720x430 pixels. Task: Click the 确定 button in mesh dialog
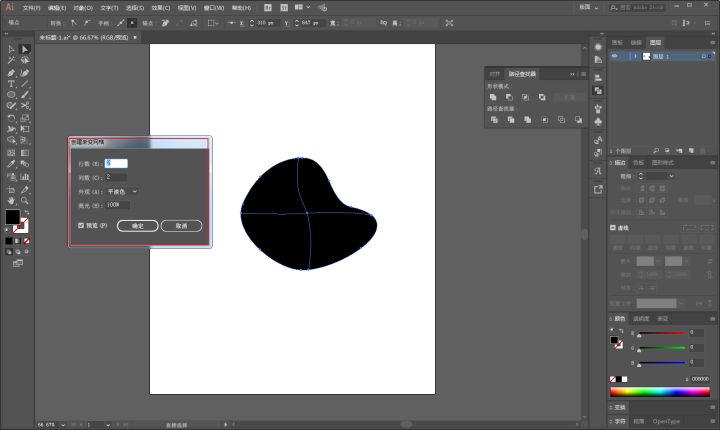(137, 226)
